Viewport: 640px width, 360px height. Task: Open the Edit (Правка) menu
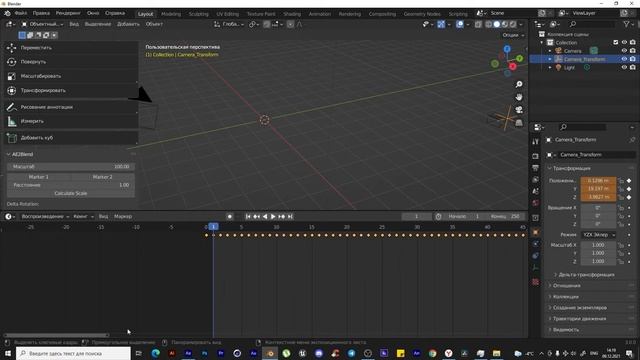click(x=41, y=13)
